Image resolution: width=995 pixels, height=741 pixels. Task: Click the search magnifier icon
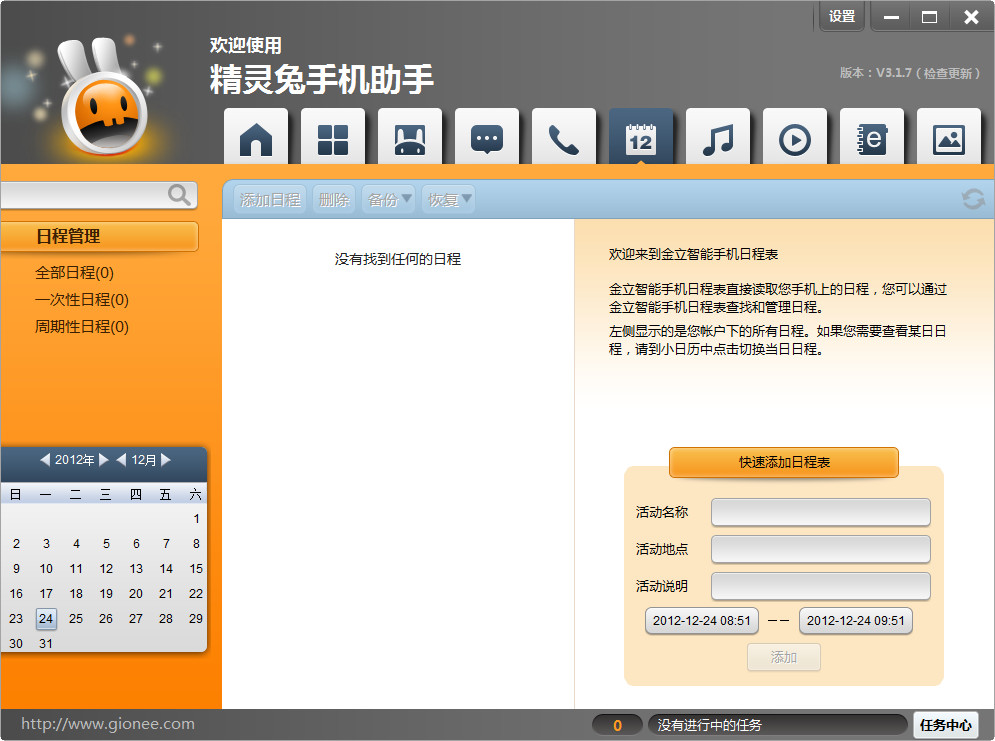(179, 195)
